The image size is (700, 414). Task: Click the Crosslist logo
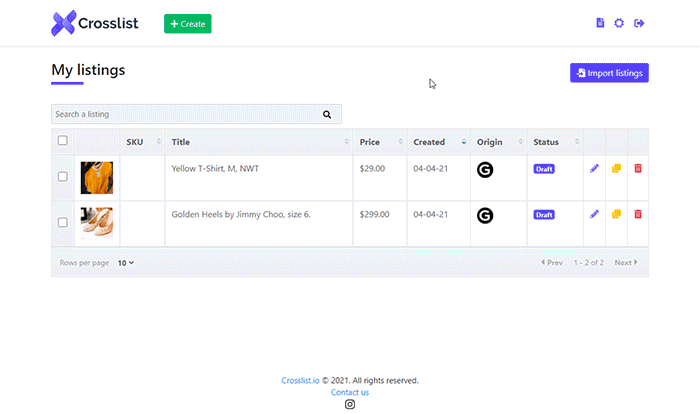[x=95, y=23]
